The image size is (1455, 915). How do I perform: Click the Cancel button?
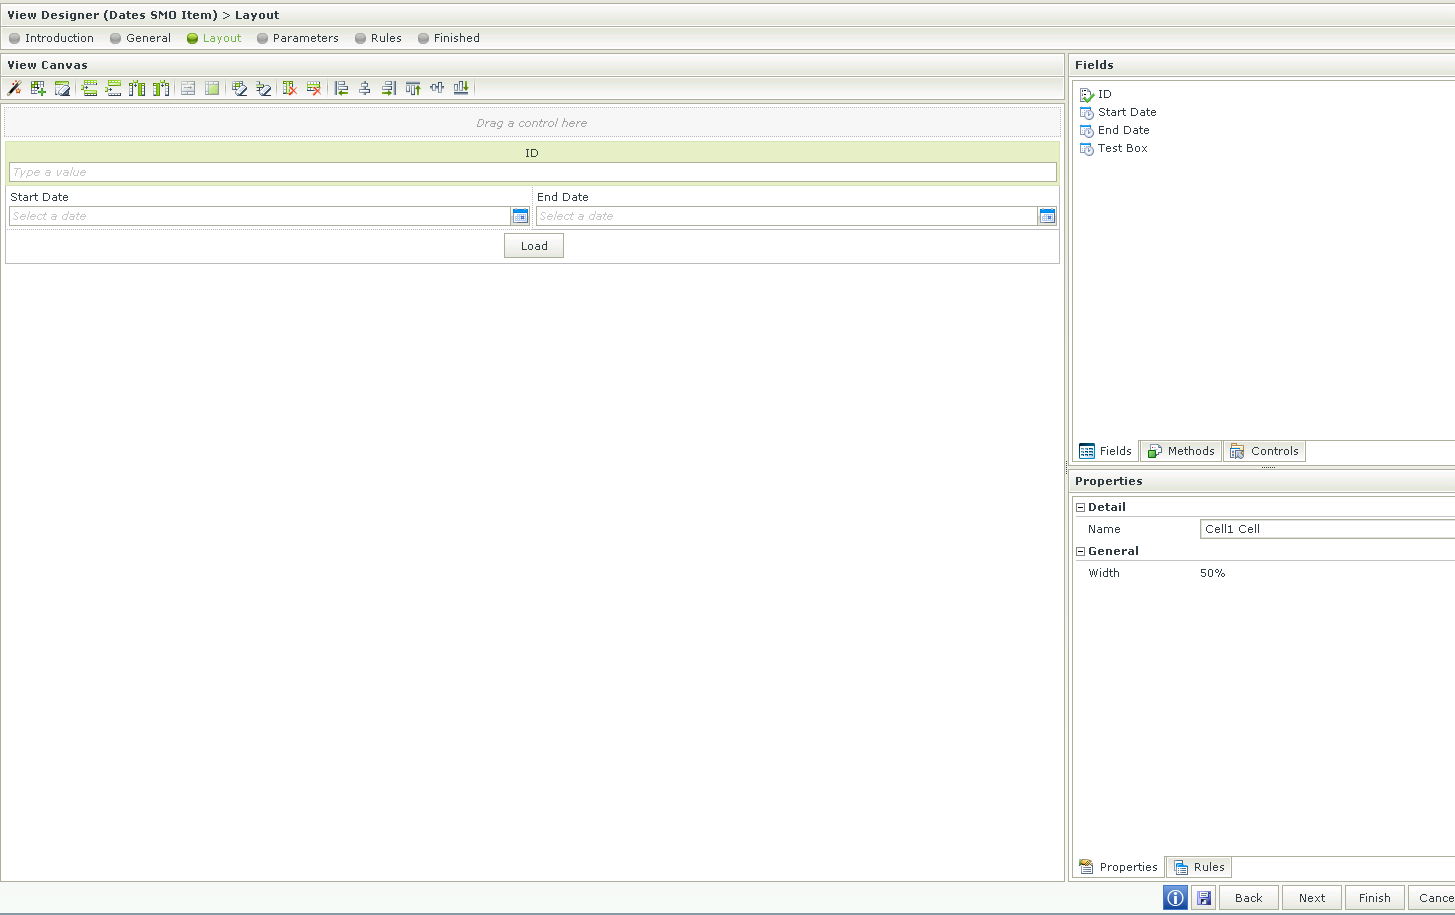(1432, 898)
